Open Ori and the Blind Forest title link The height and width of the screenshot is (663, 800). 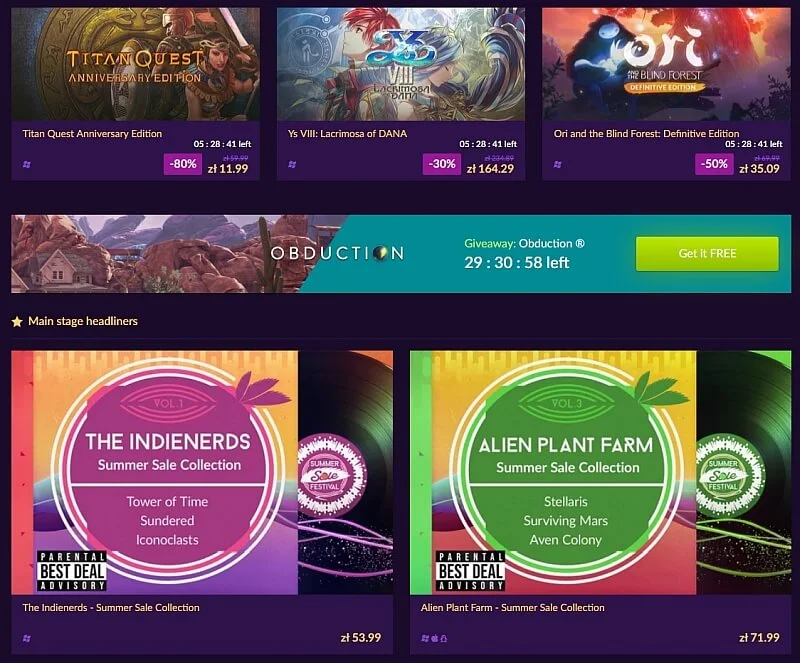[x=646, y=134]
